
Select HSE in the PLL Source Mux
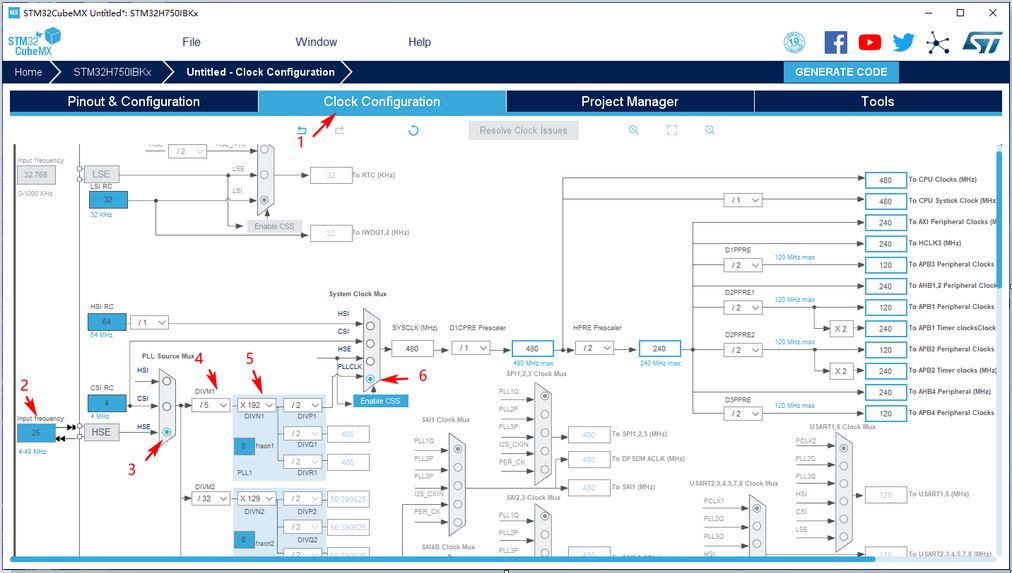click(x=167, y=432)
